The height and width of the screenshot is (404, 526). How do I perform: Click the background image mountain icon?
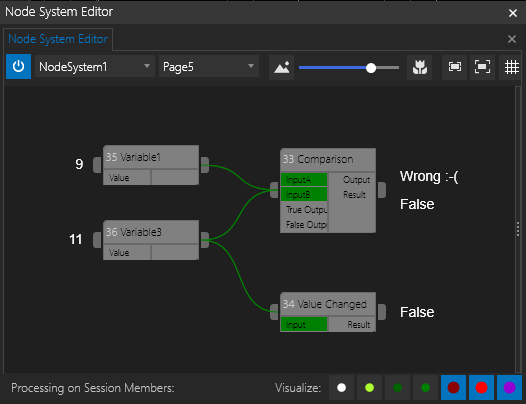click(x=281, y=67)
